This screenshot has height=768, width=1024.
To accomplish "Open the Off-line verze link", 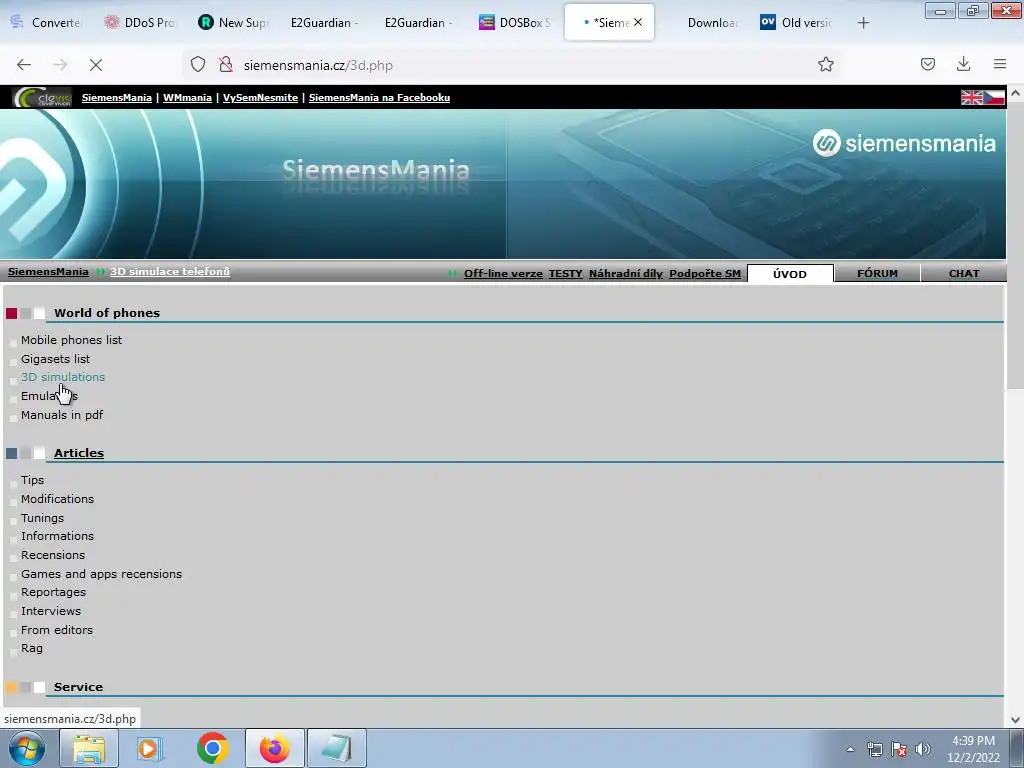I will pyautogui.click(x=504, y=274).
